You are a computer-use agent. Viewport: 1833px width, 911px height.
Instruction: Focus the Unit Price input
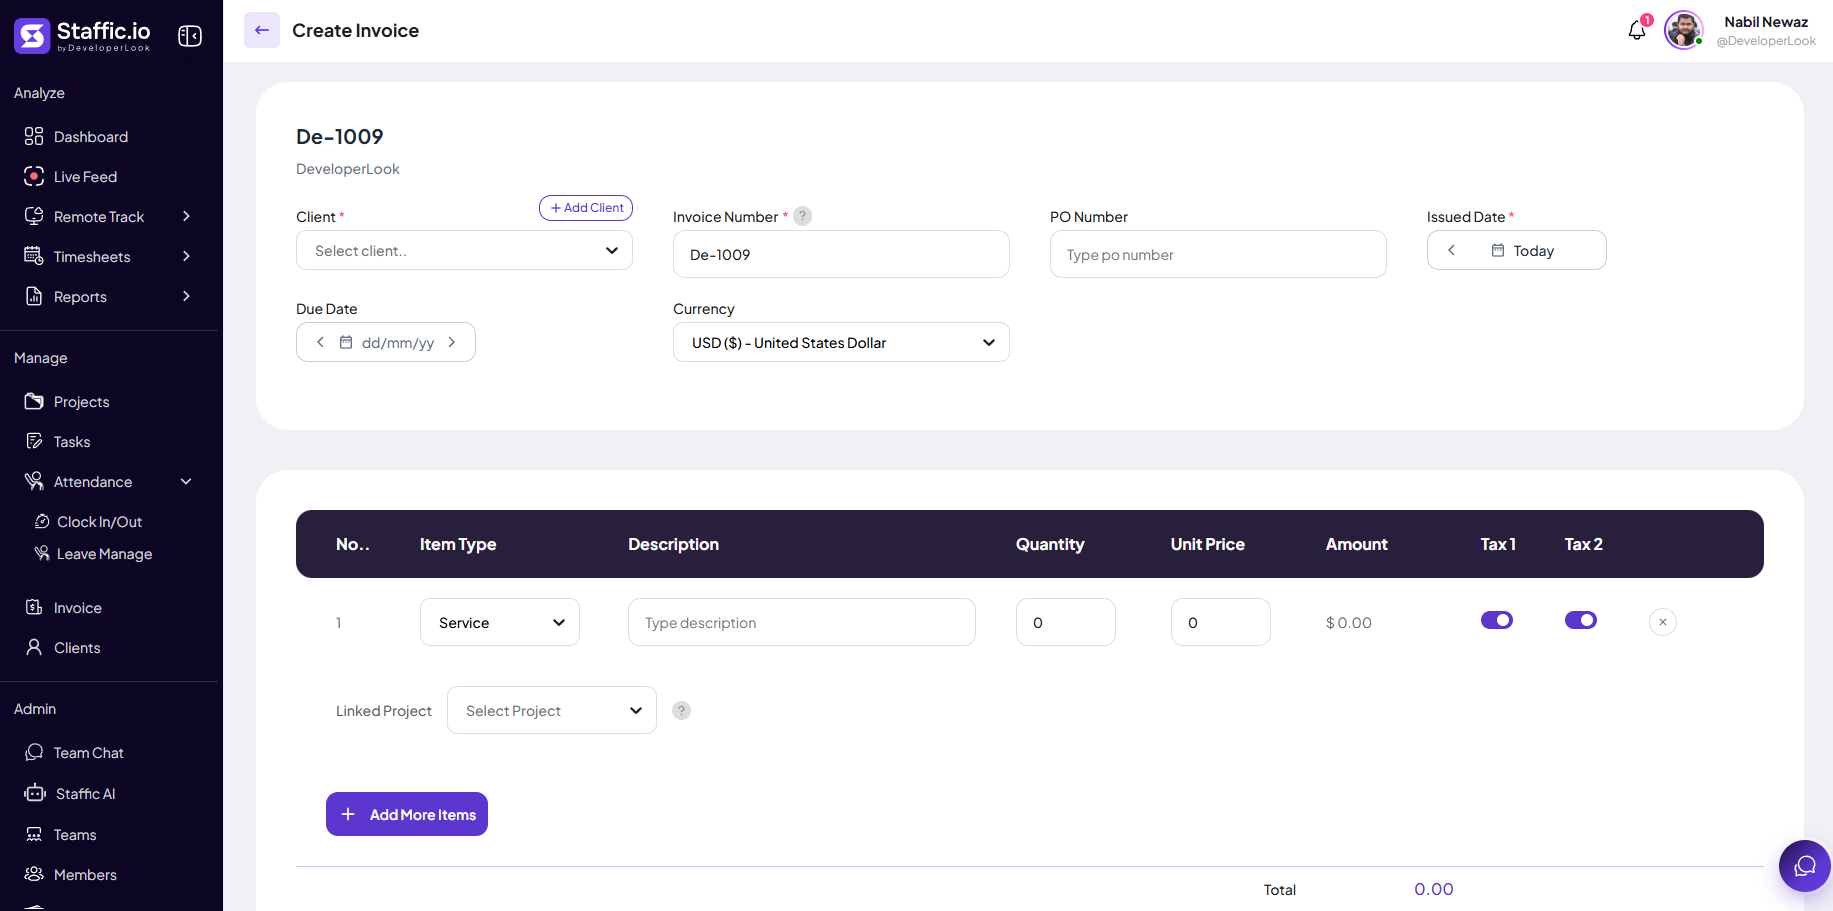1221,622
